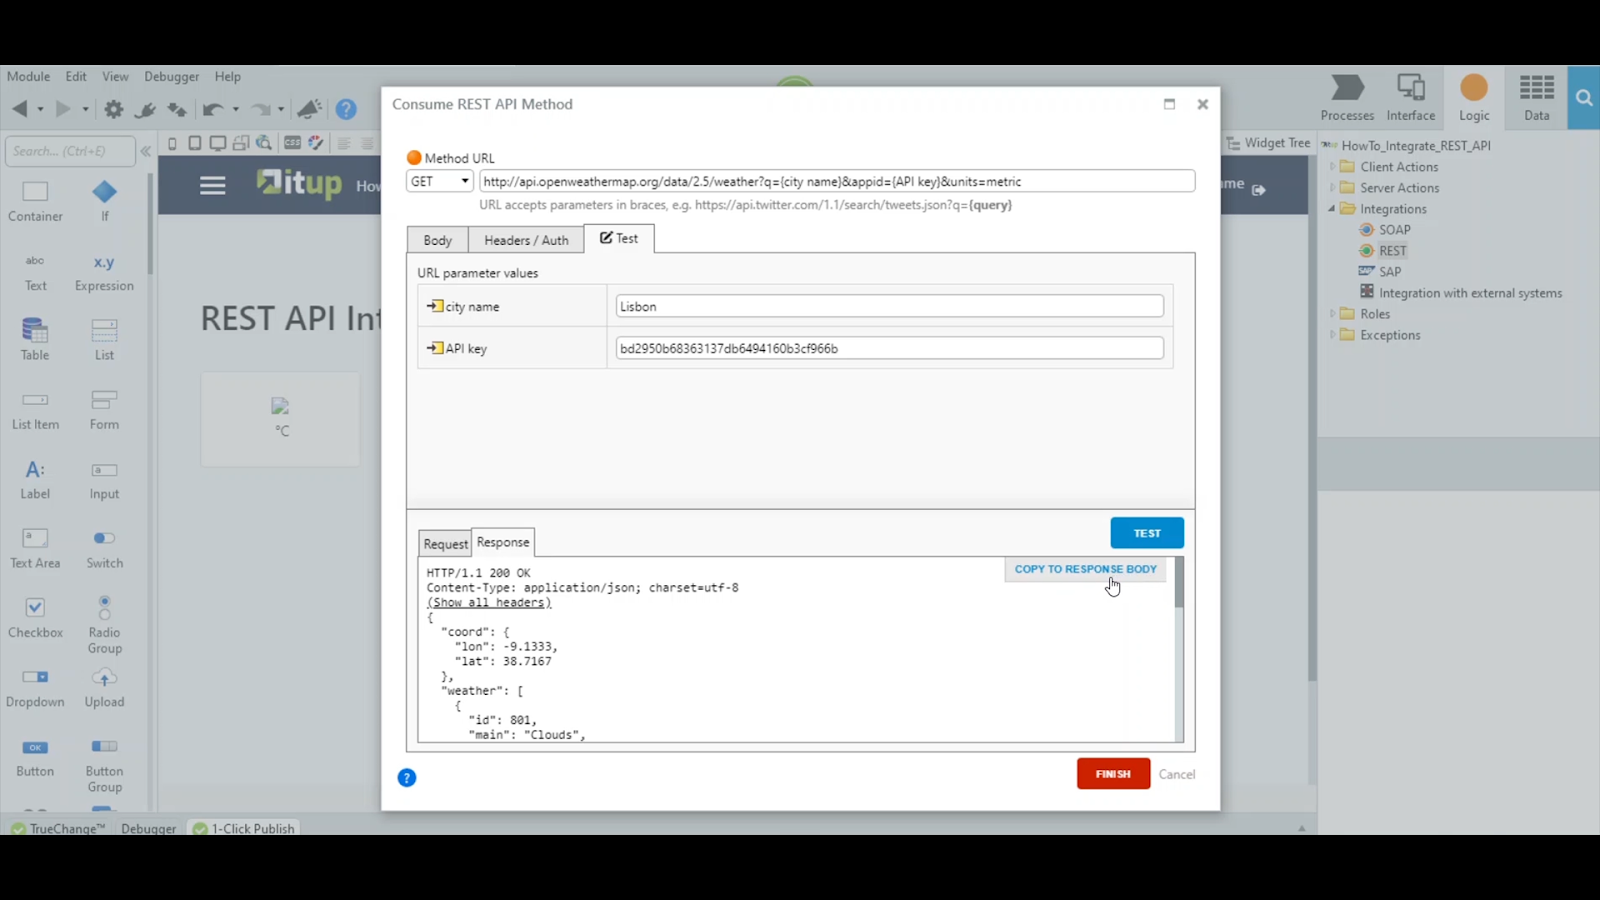Screen dimensions: 1600x900
Task: Click the merge/compare arrows toolbar icon
Action: (177, 109)
